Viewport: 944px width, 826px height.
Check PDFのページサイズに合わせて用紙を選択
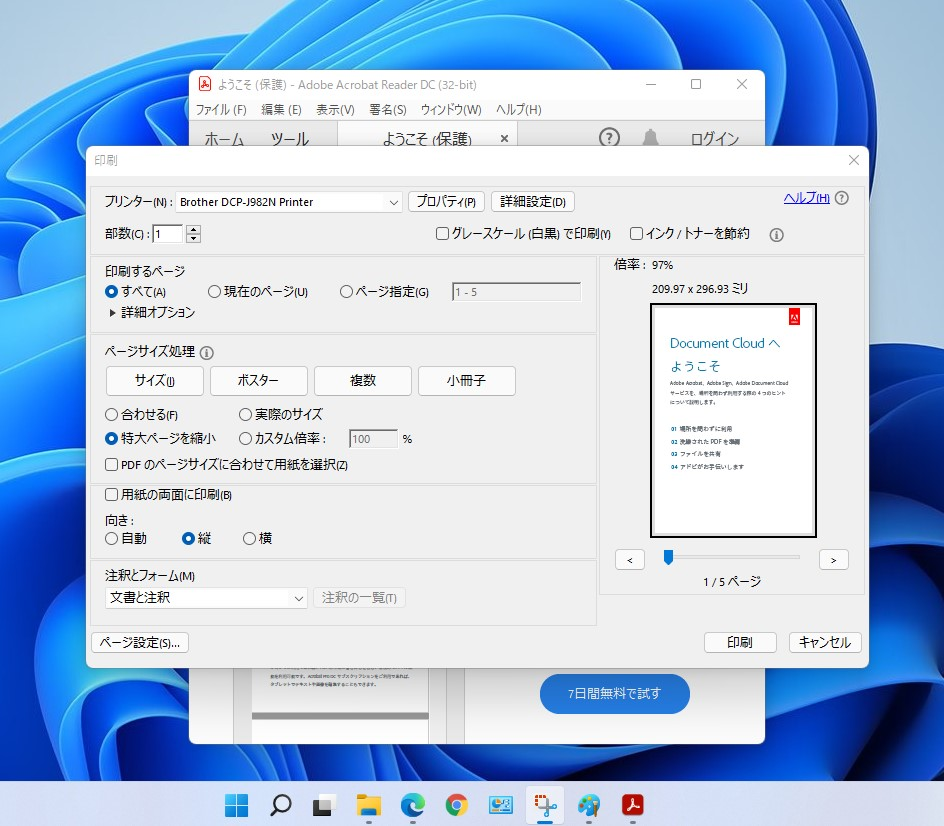coord(111,465)
